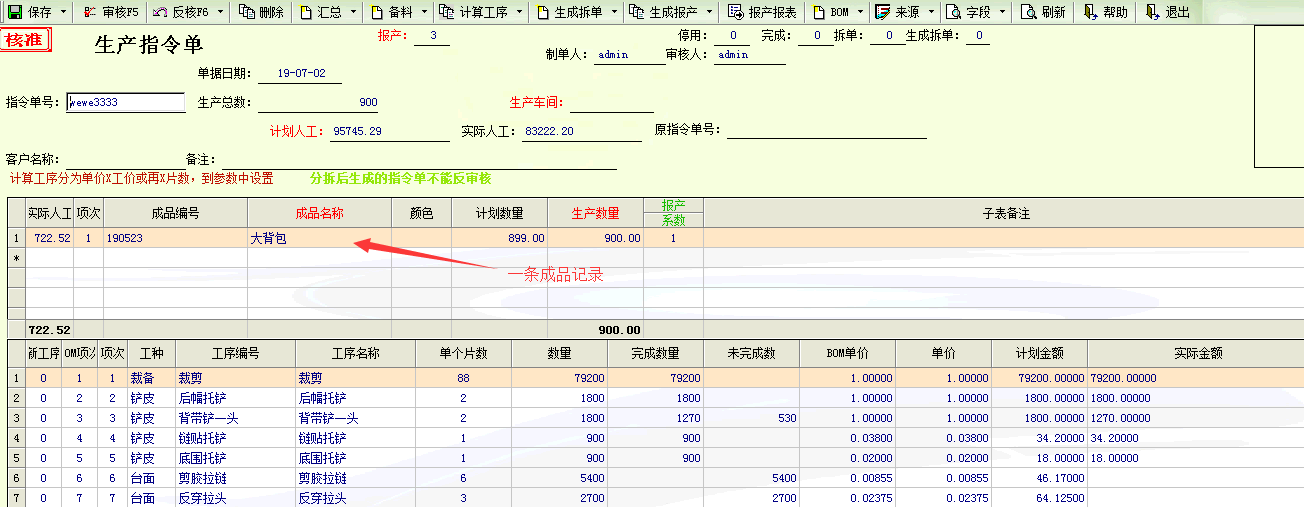Select quantity cell 79200 in 裁剪 row

[x=560, y=378]
